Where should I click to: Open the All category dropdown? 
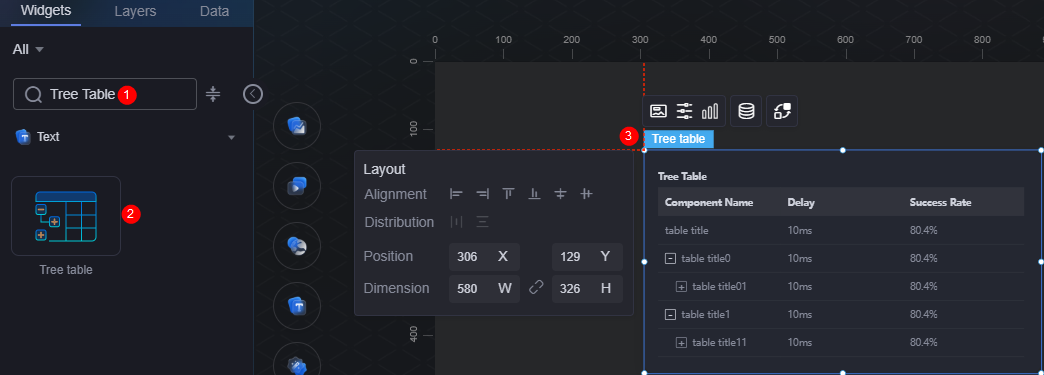28,49
